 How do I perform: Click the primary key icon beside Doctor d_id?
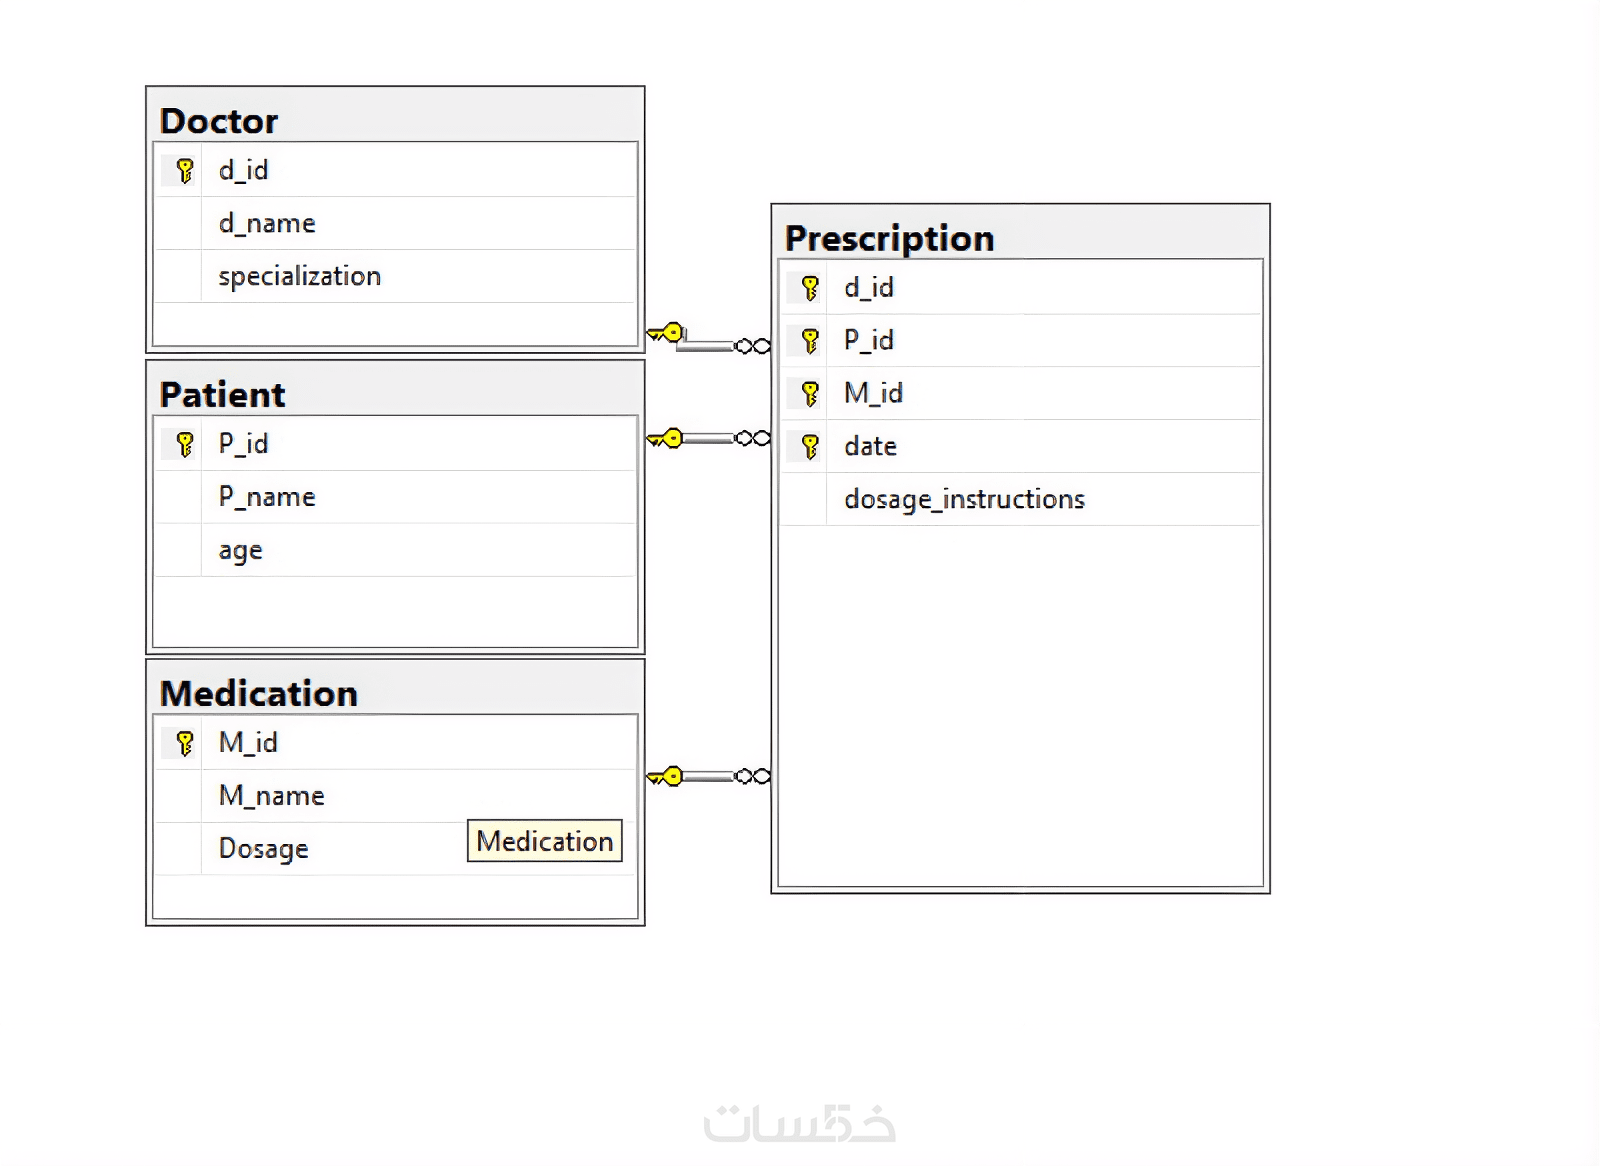pos(185,171)
